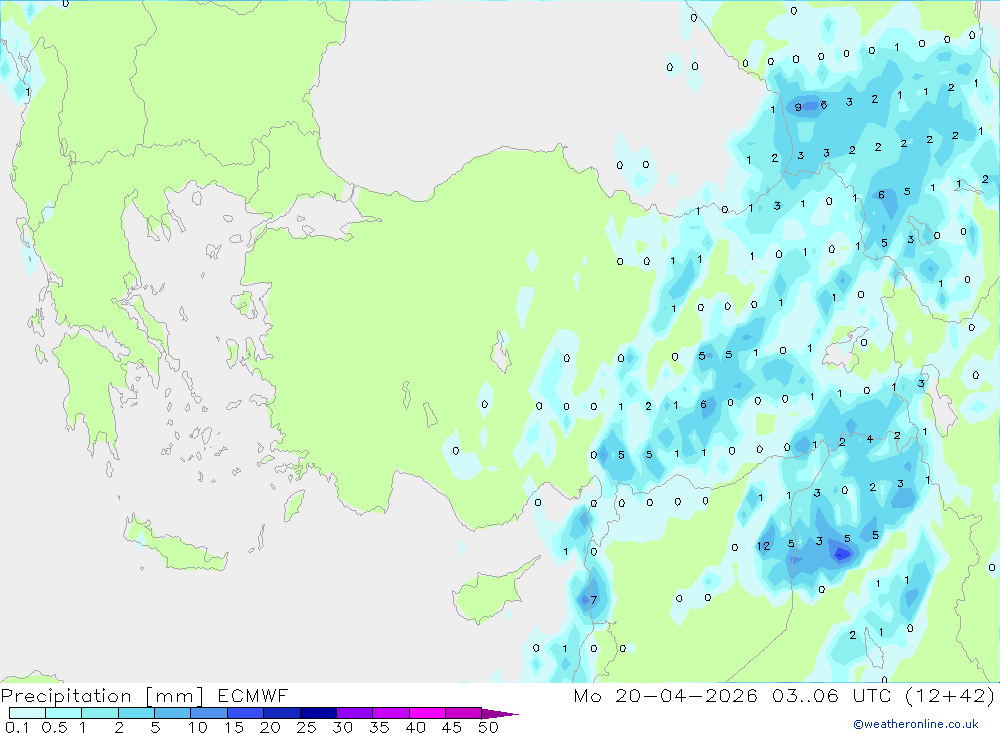Select the 30–35 mm purple legend swatch

click(x=355, y=713)
